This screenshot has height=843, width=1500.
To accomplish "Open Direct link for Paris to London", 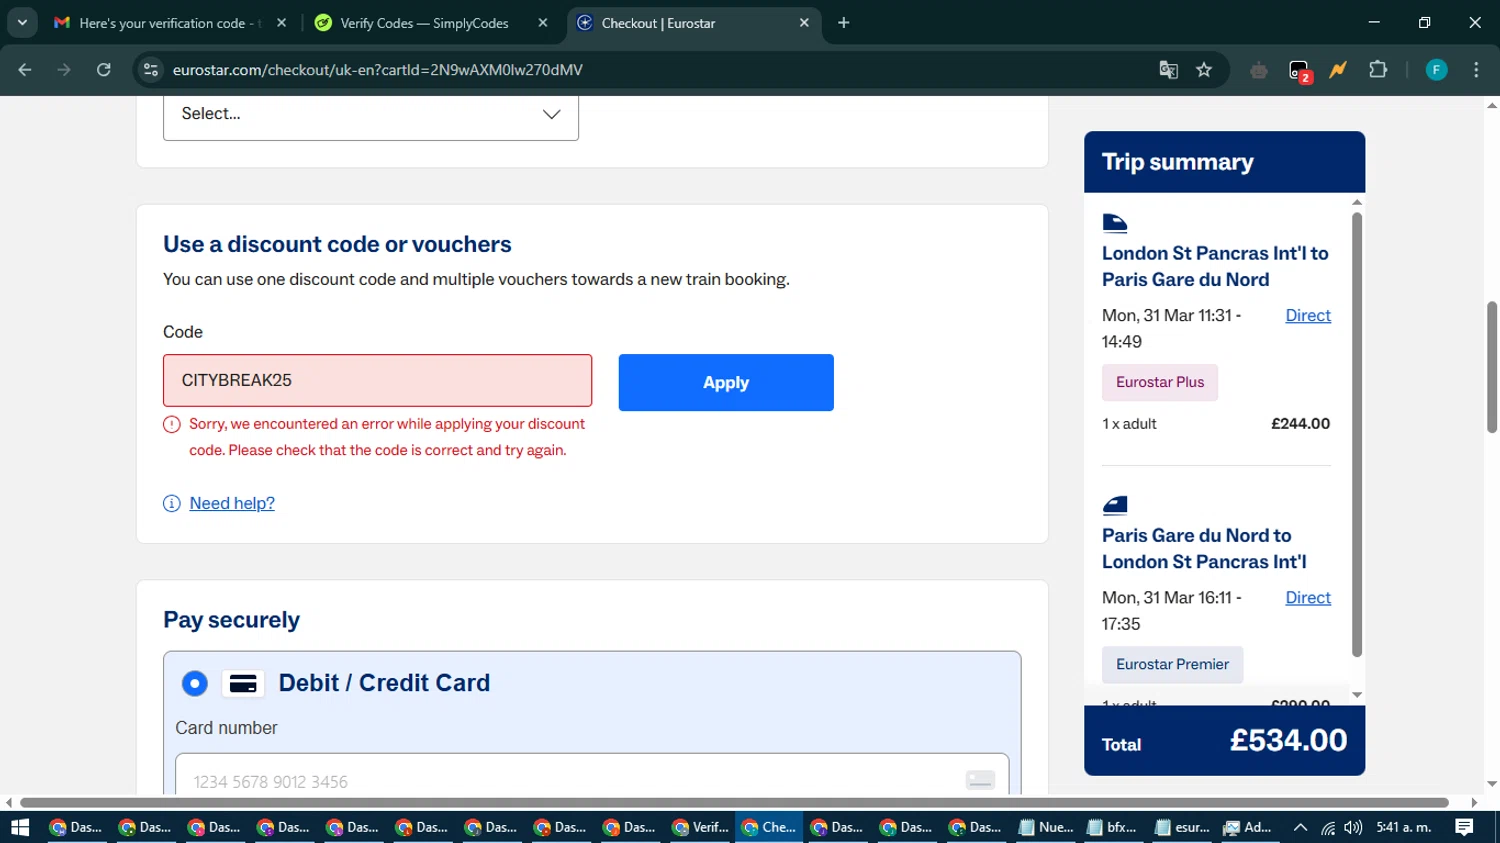I will pyautogui.click(x=1308, y=597).
